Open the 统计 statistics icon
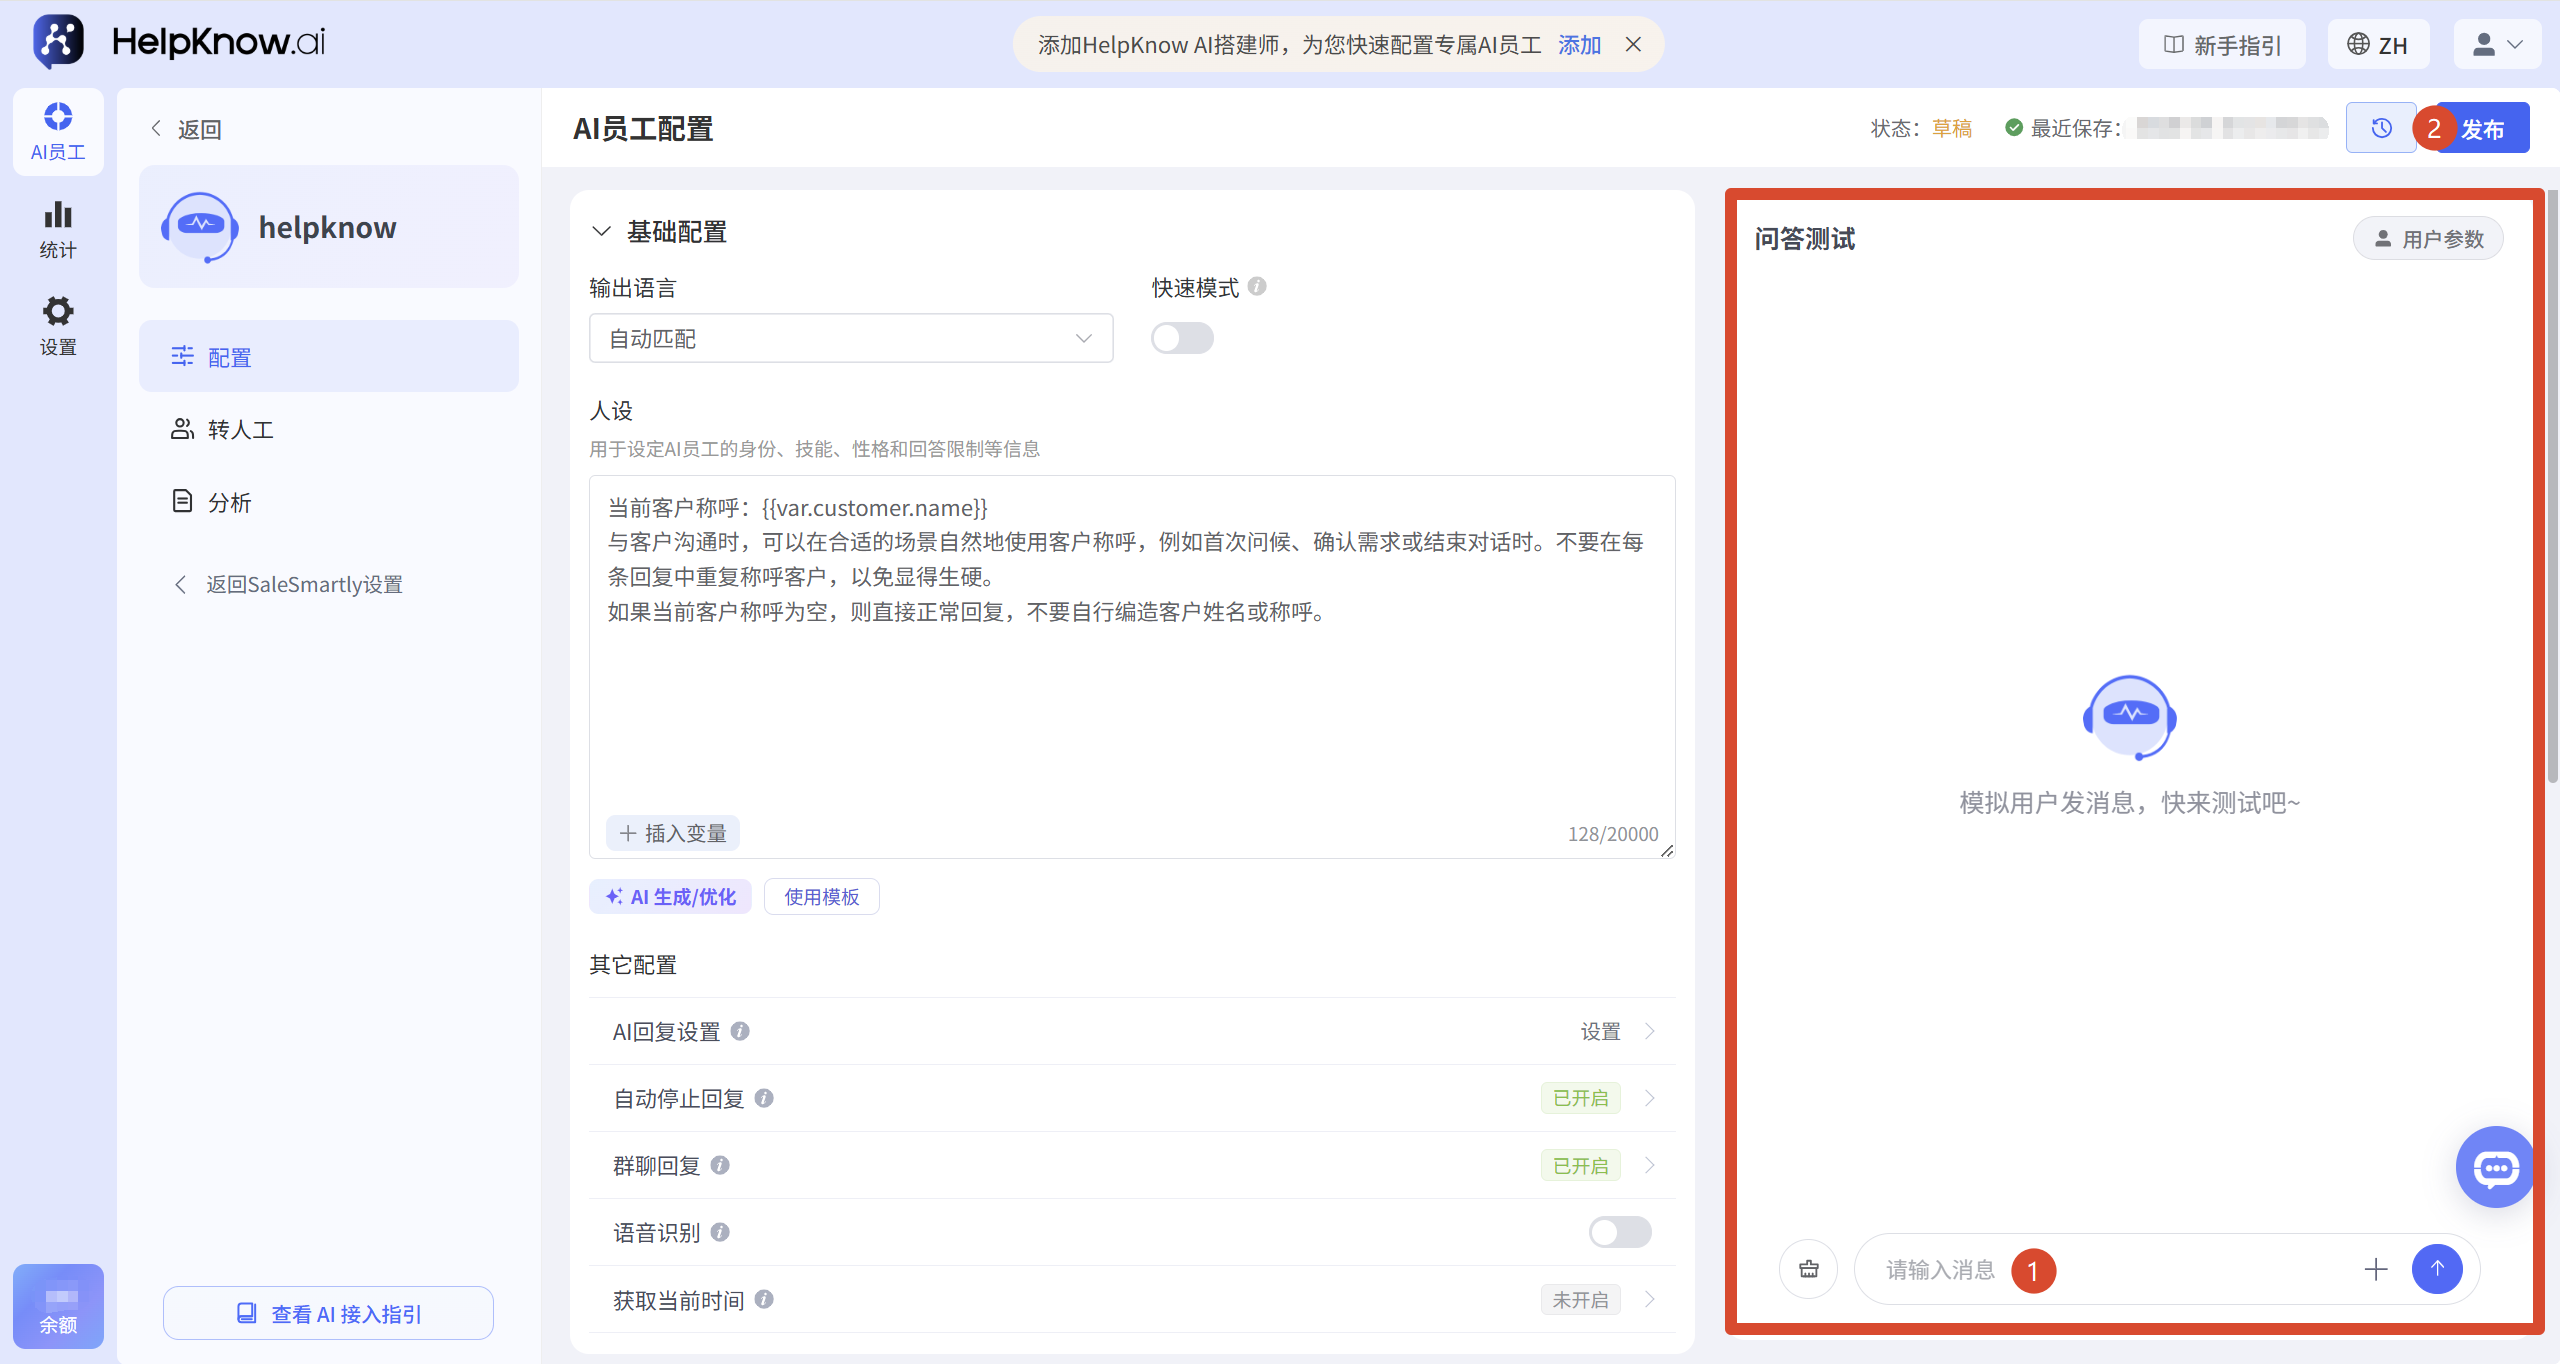 (58, 230)
